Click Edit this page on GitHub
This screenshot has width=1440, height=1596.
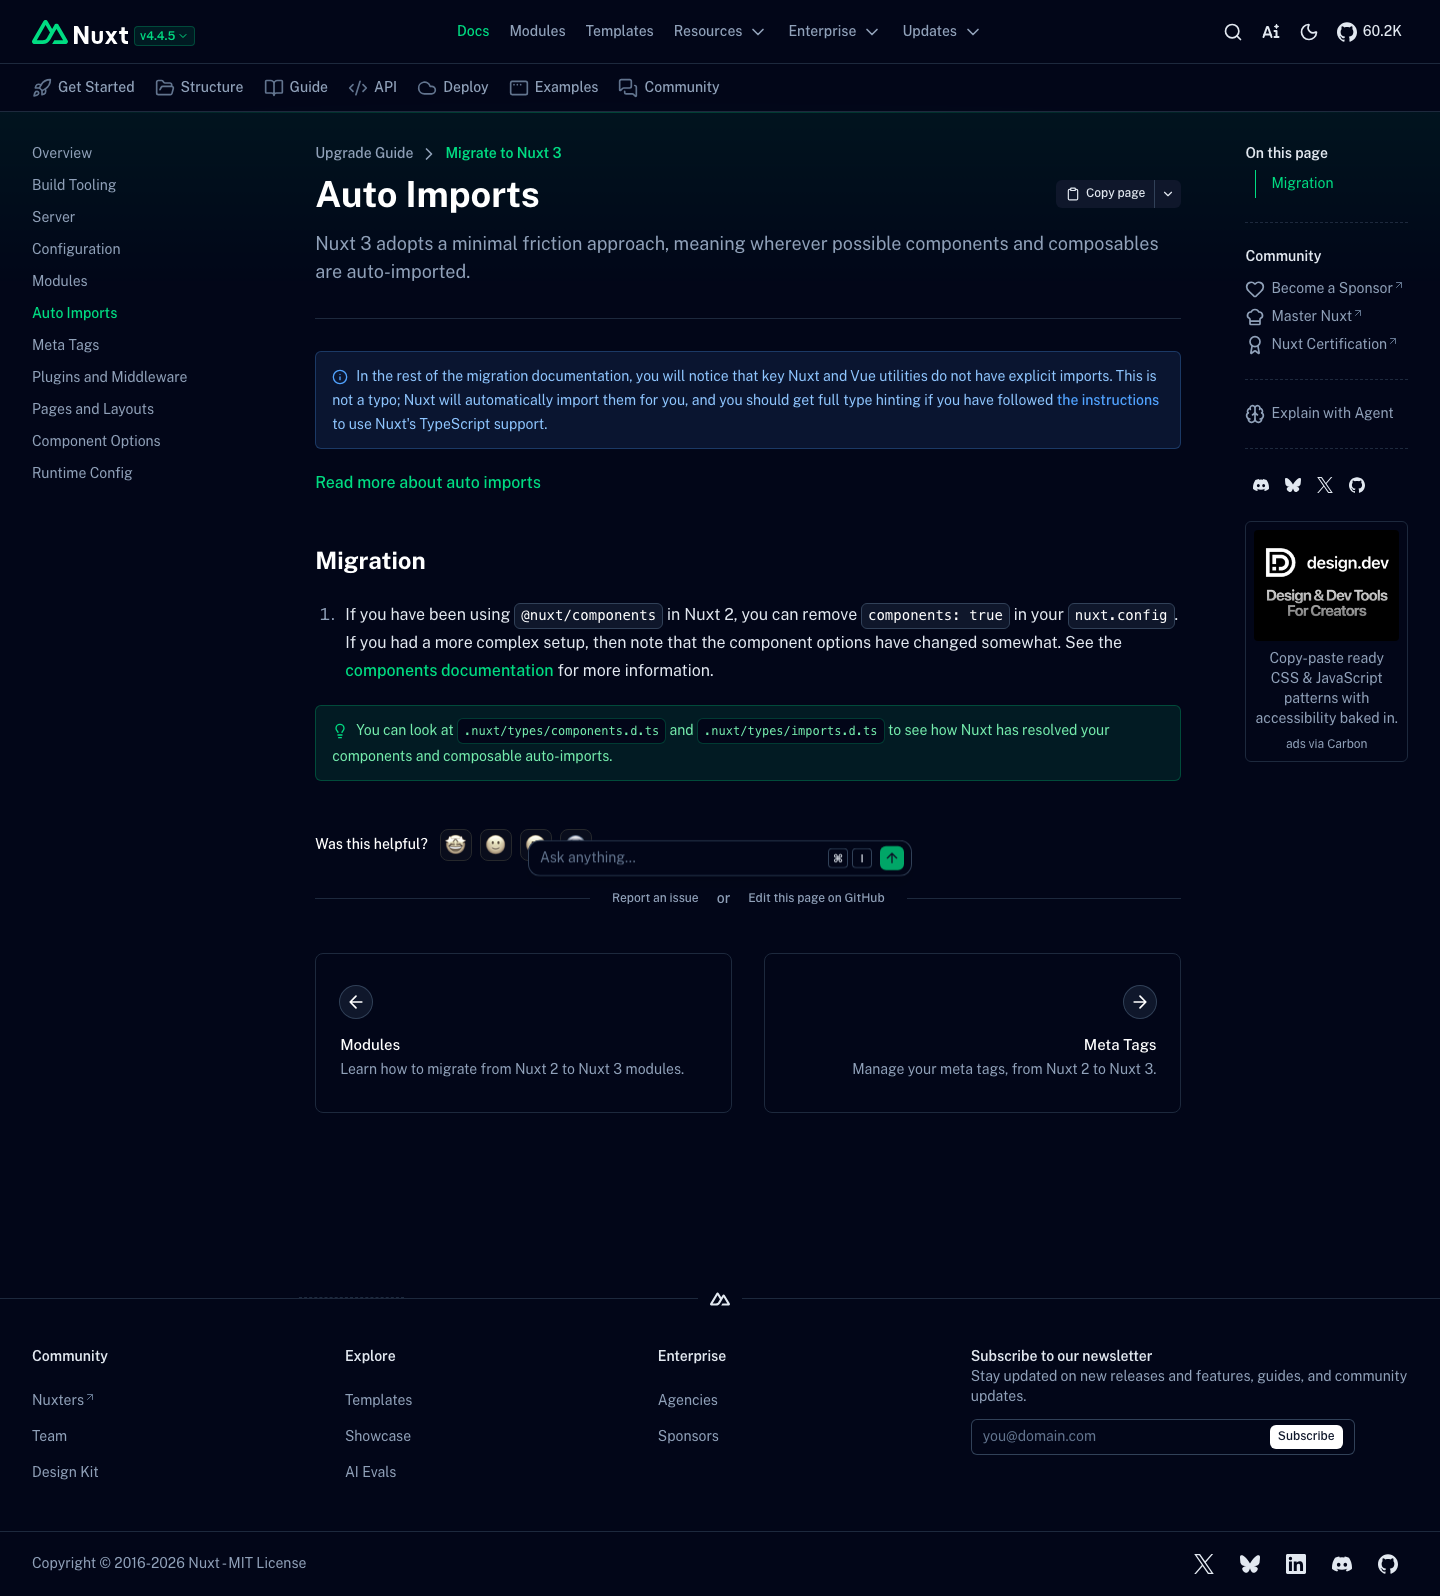816,898
